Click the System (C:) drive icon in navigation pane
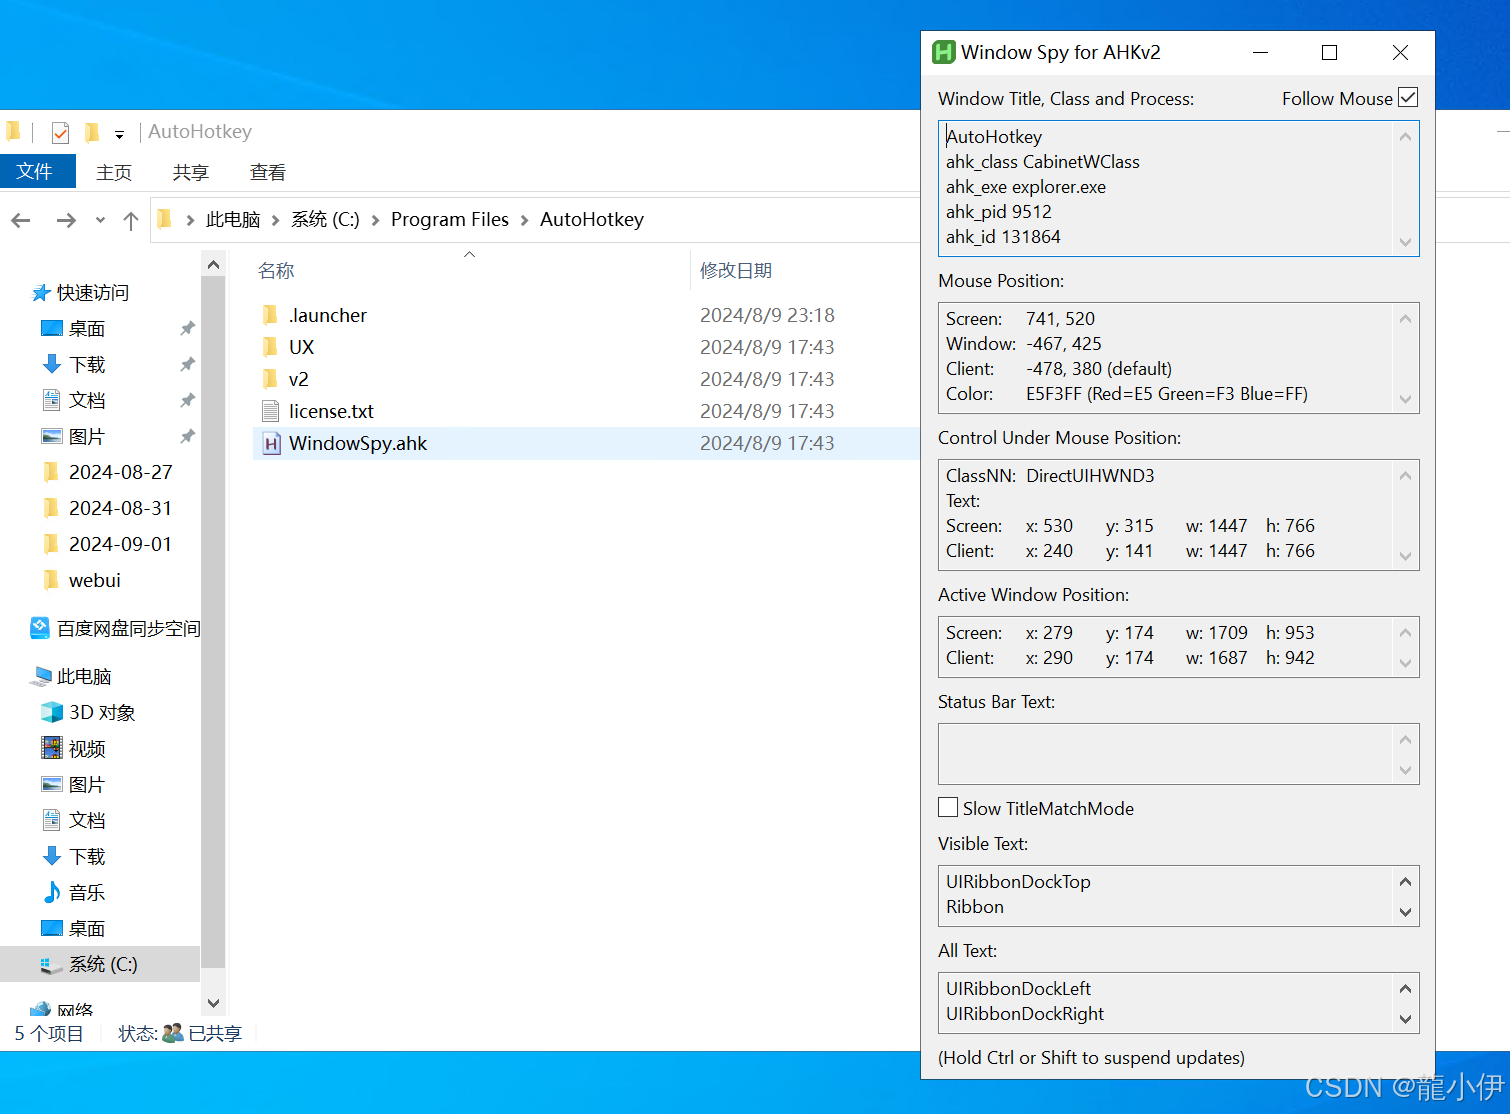Image resolution: width=1510 pixels, height=1114 pixels. pyautogui.click(x=51, y=964)
